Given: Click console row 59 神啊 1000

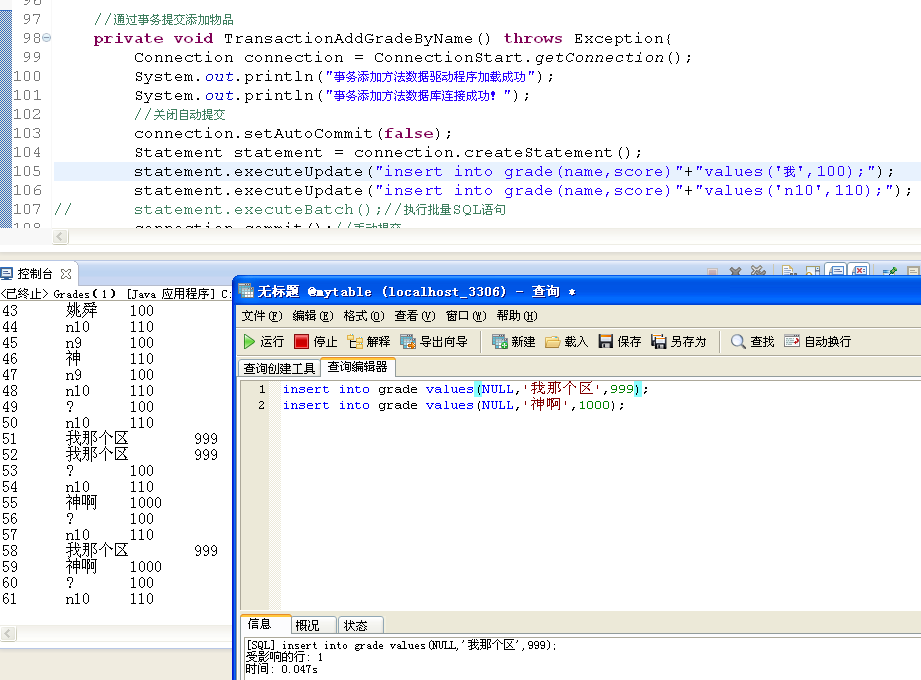Looking at the screenshot, I should click(x=82, y=567).
